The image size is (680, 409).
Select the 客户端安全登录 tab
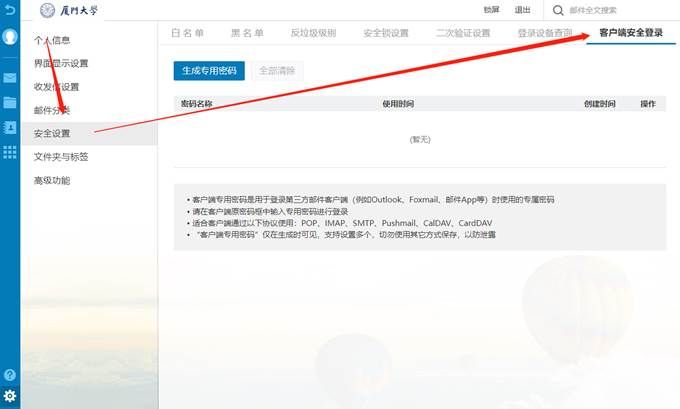point(630,33)
